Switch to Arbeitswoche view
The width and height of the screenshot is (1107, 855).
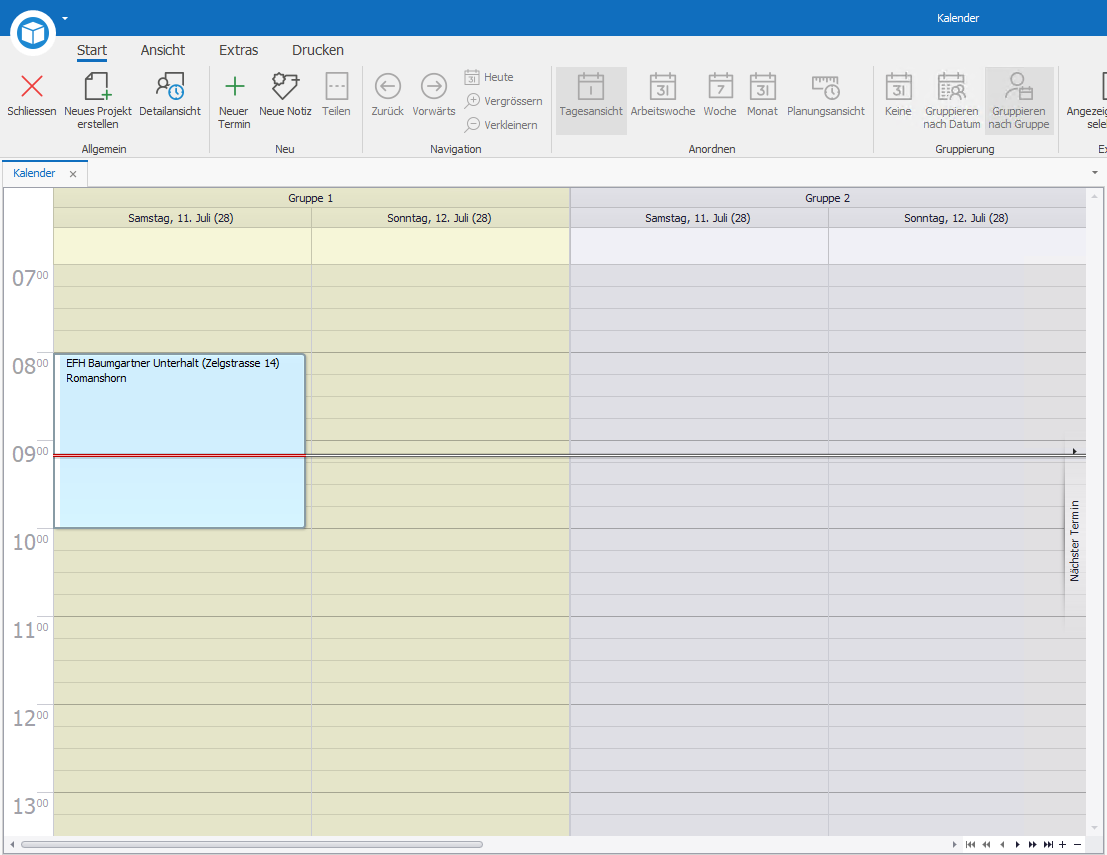[x=662, y=94]
